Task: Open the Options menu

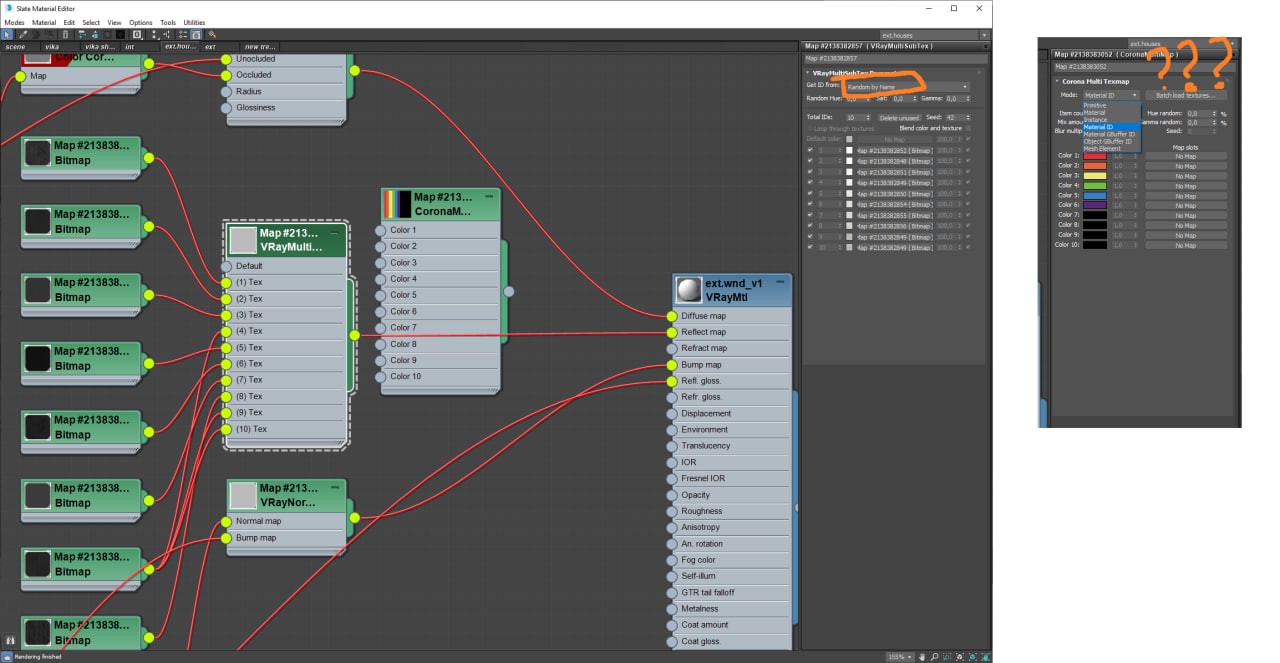Action: pos(141,22)
